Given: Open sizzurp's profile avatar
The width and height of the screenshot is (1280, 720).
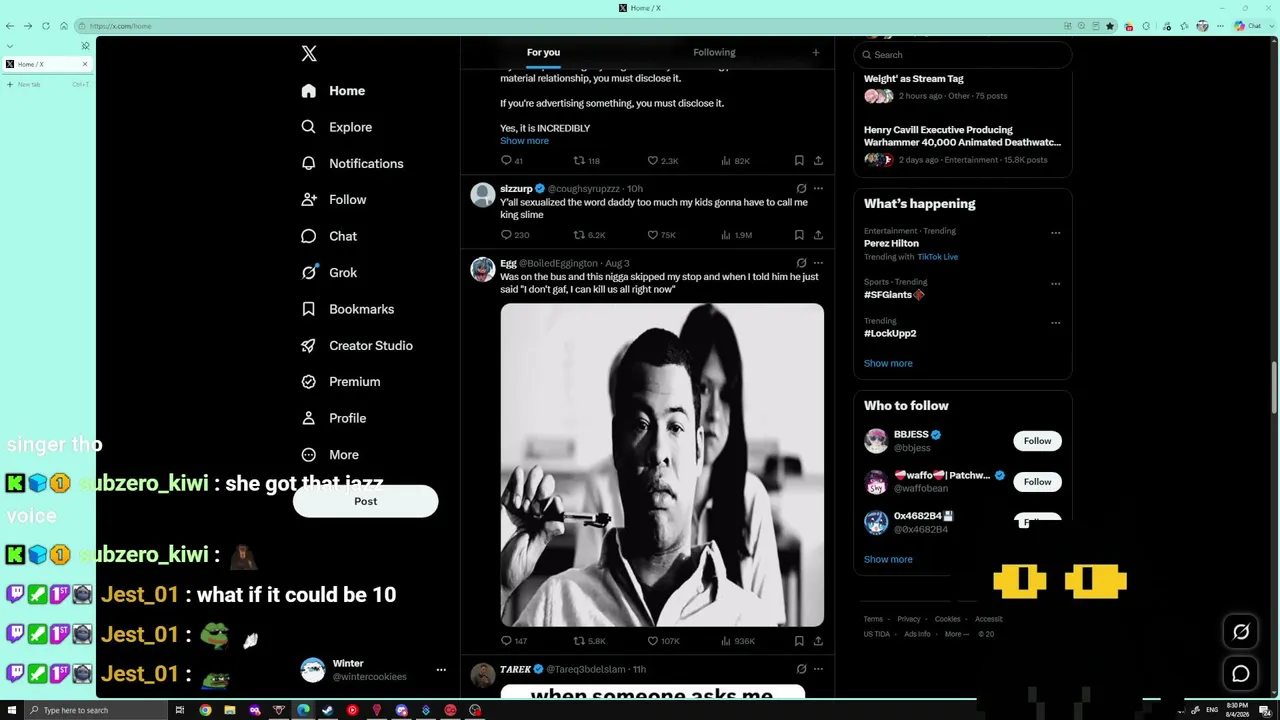Looking at the screenshot, I should [483, 194].
